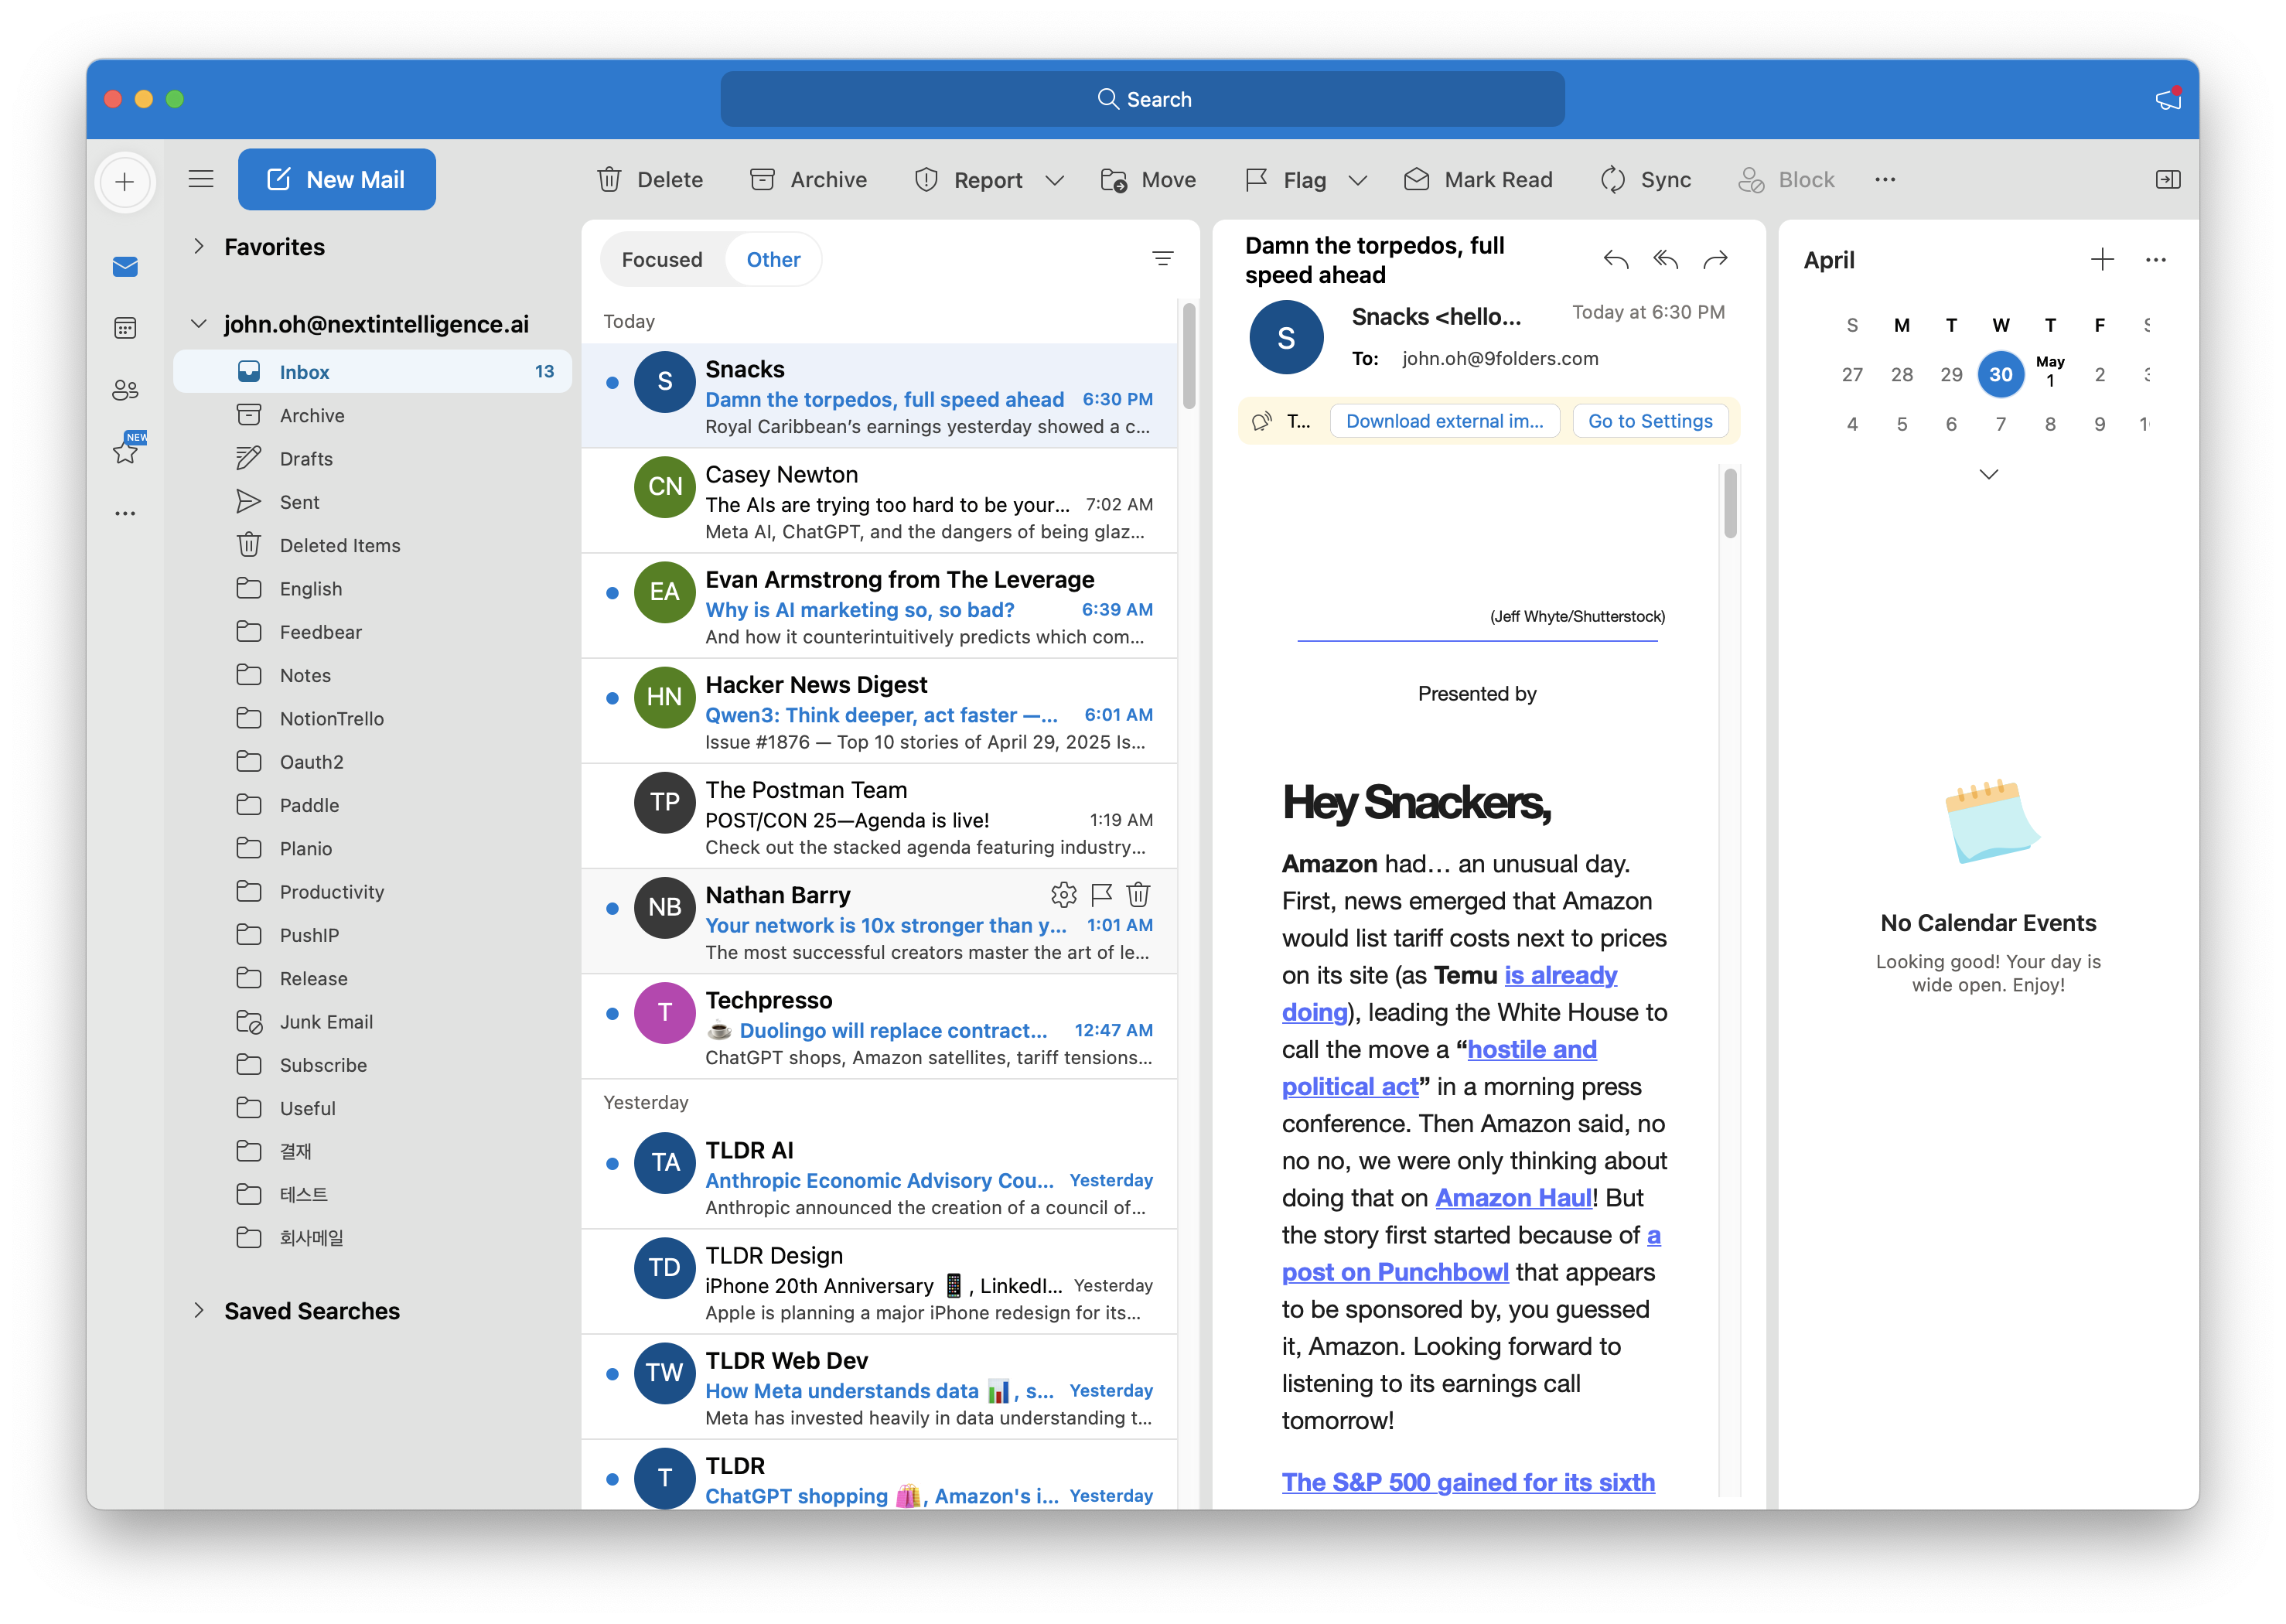This screenshot has height=1624, width=2286.
Task: Expand the Favorites section
Action: [199, 246]
